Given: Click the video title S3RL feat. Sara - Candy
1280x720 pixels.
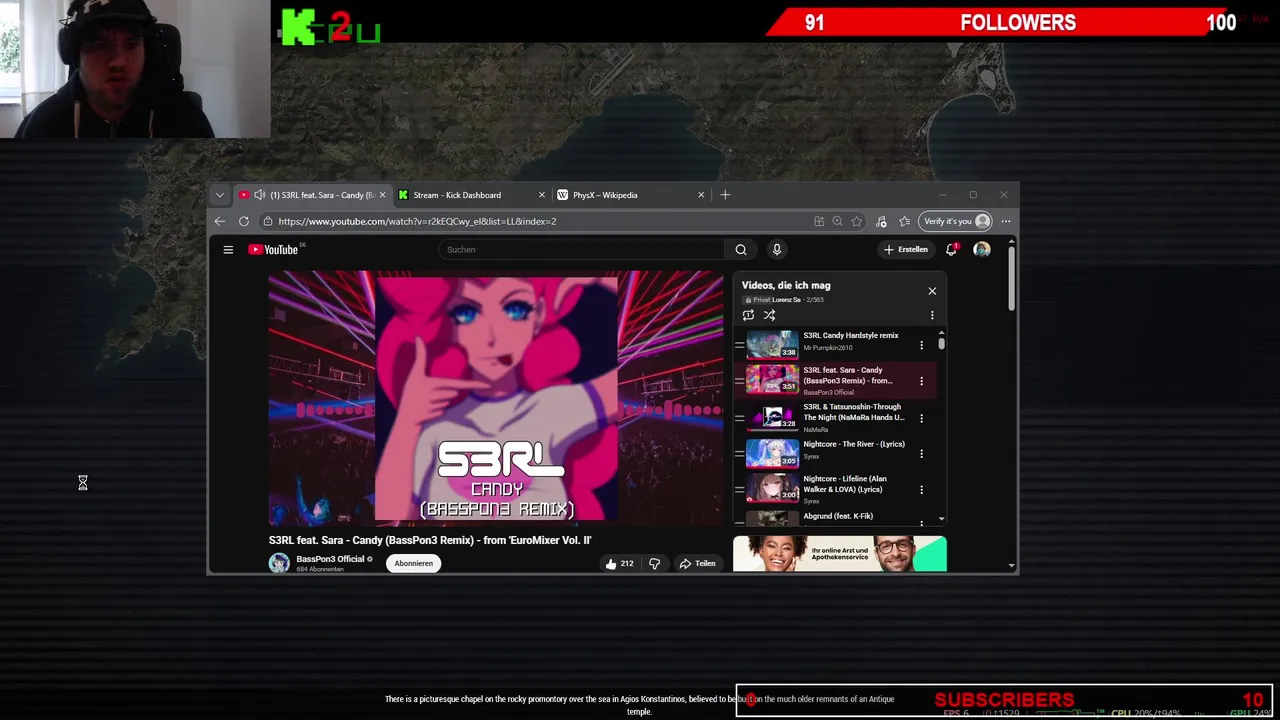Looking at the screenshot, I should point(430,540).
